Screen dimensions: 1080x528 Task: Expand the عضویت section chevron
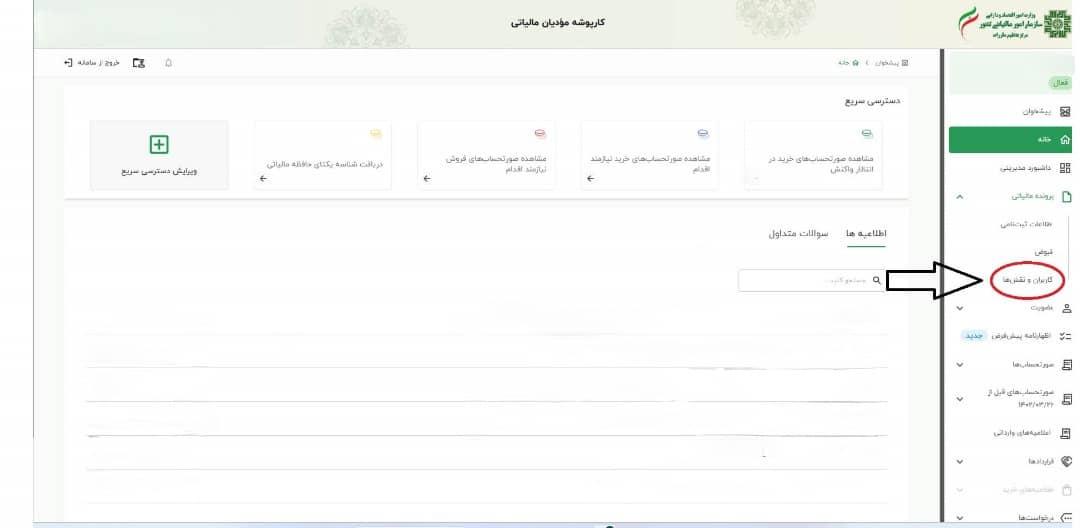pyautogui.click(x=959, y=308)
